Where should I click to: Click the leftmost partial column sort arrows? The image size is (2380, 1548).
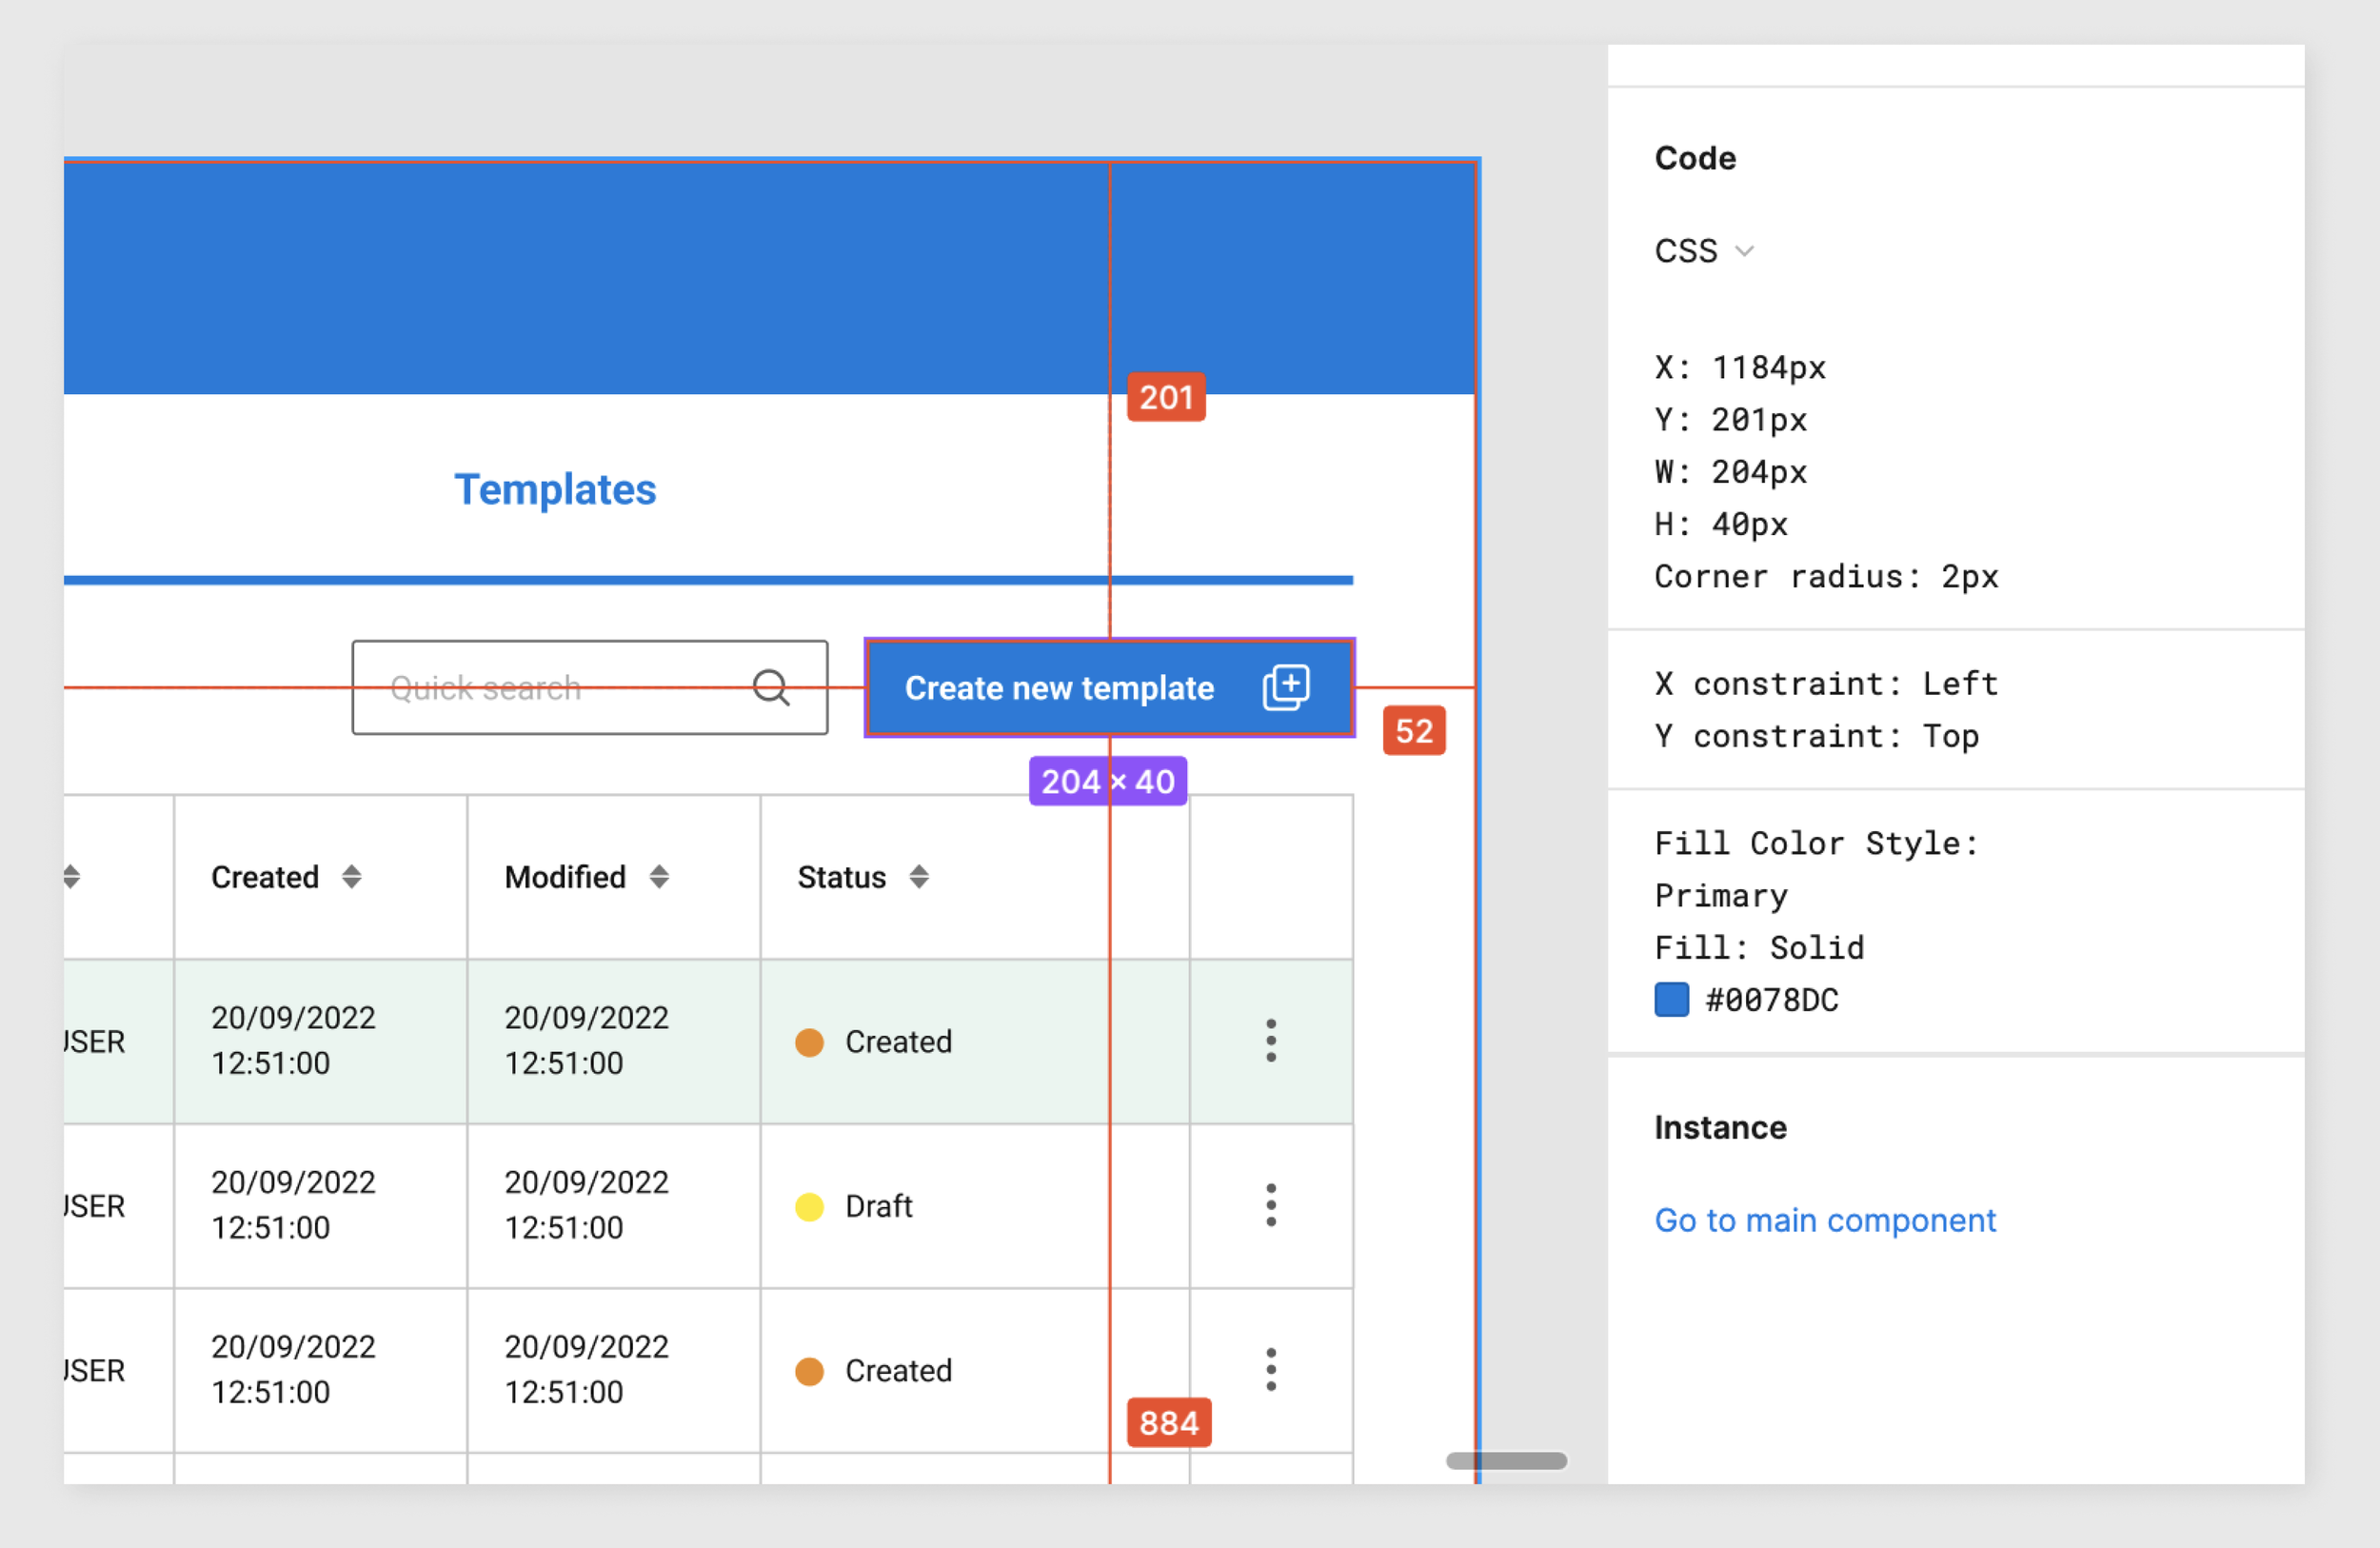click(71, 877)
